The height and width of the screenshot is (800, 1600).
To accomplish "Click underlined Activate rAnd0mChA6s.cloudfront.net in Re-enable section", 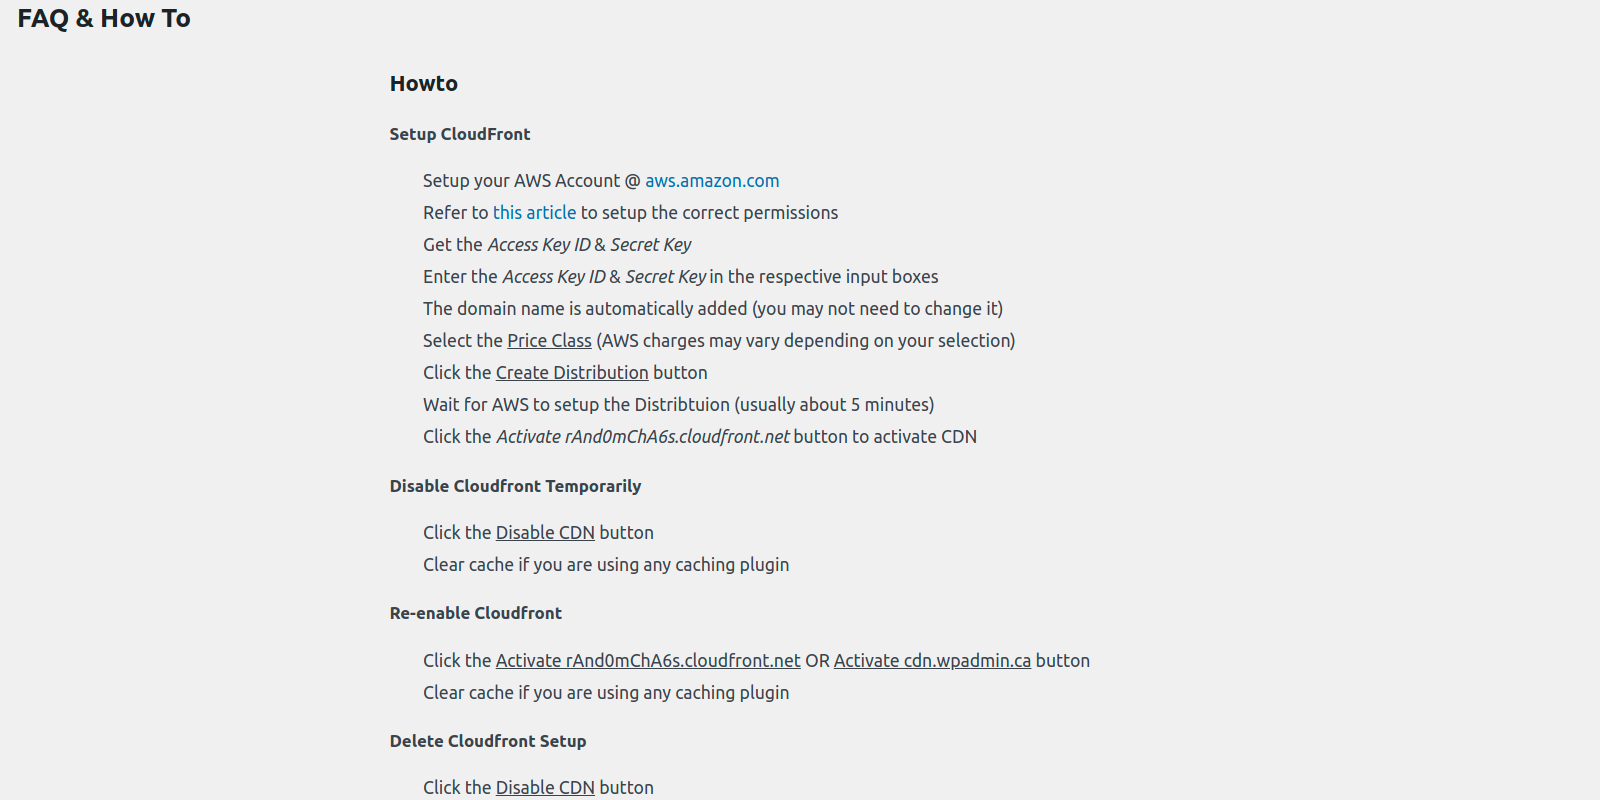I will tap(648, 661).
